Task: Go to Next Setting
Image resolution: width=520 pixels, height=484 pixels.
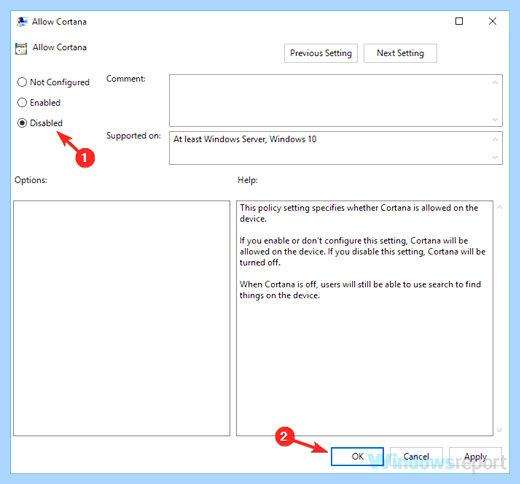Action: (x=400, y=53)
